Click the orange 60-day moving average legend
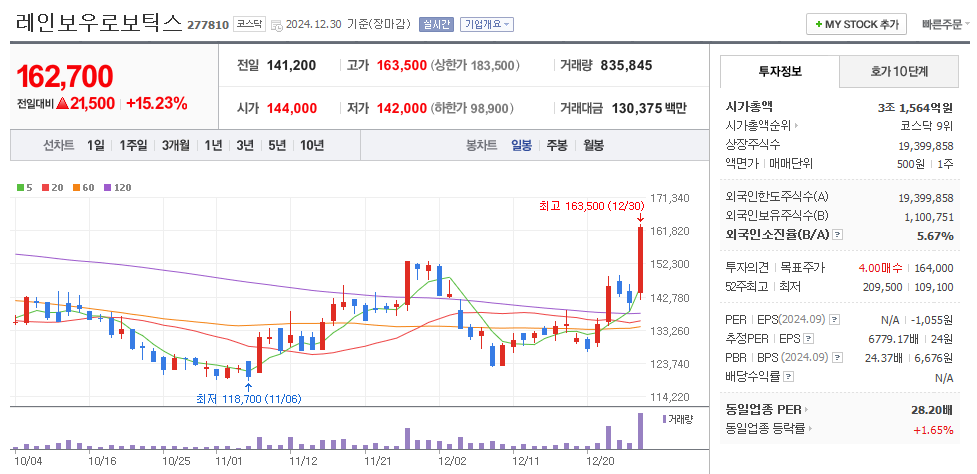 pyautogui.click(x=83, y=187)
